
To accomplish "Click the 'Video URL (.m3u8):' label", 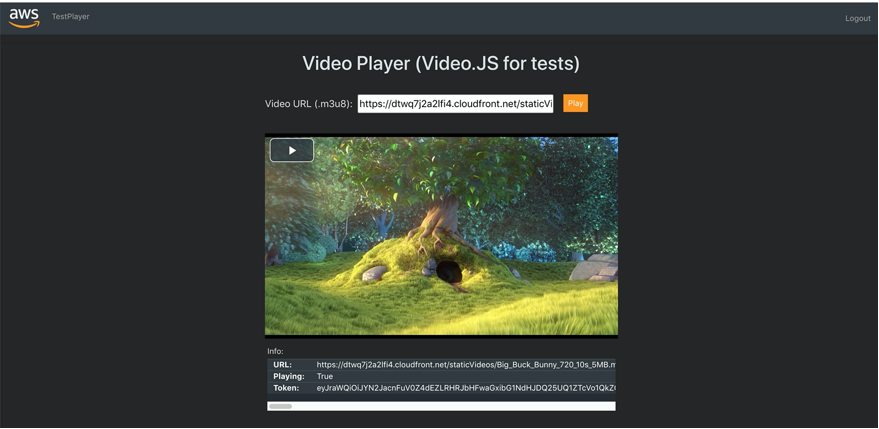I will (308, 104).
